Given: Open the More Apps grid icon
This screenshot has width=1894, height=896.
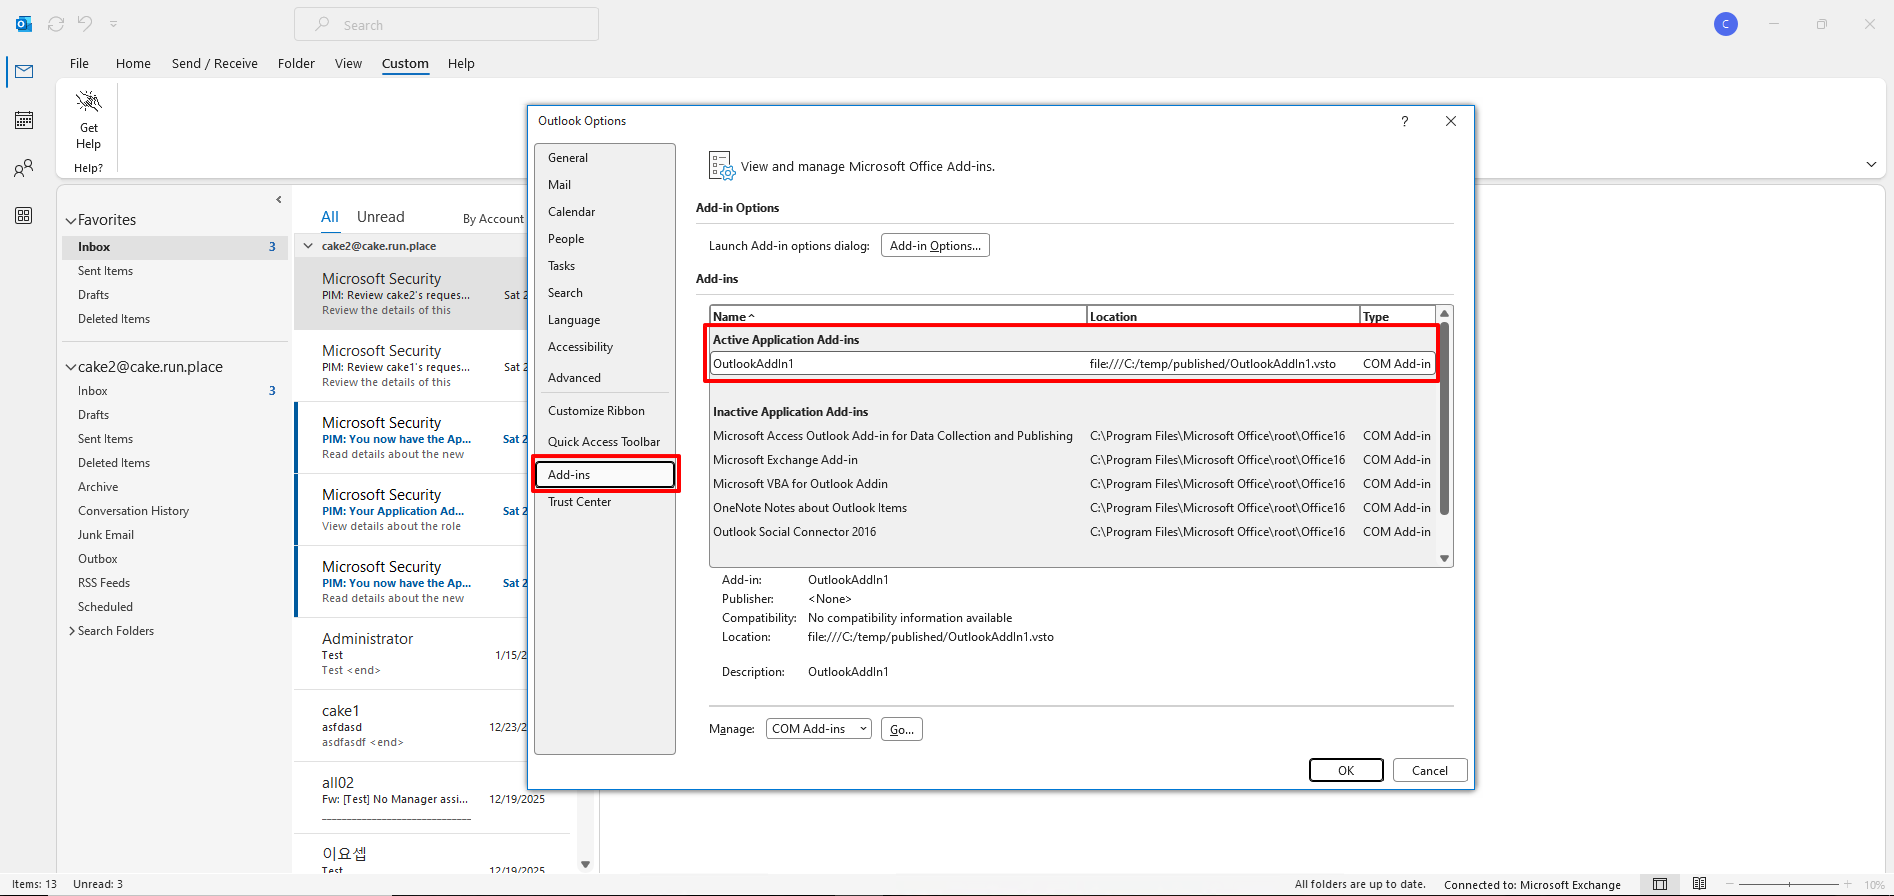Looking at the screenshot, I should (x=24, y=216).
